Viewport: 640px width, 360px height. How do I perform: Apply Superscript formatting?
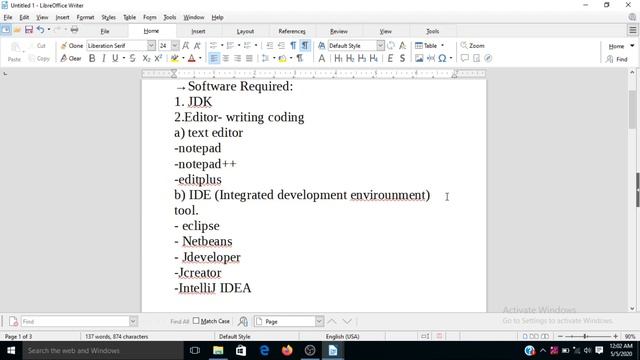pos(158,58)
